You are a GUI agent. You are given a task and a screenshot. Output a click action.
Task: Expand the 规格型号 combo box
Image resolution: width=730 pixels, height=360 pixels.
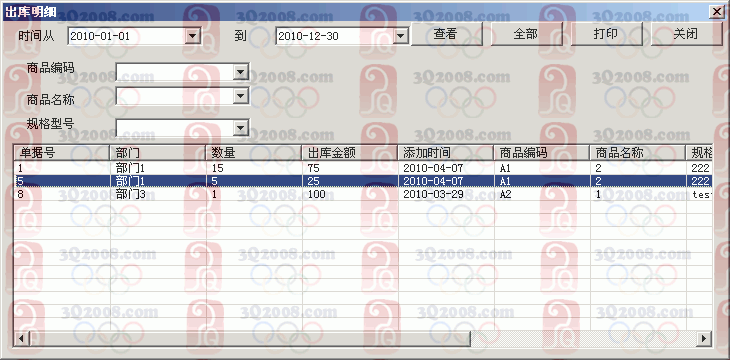coord(240,128)
